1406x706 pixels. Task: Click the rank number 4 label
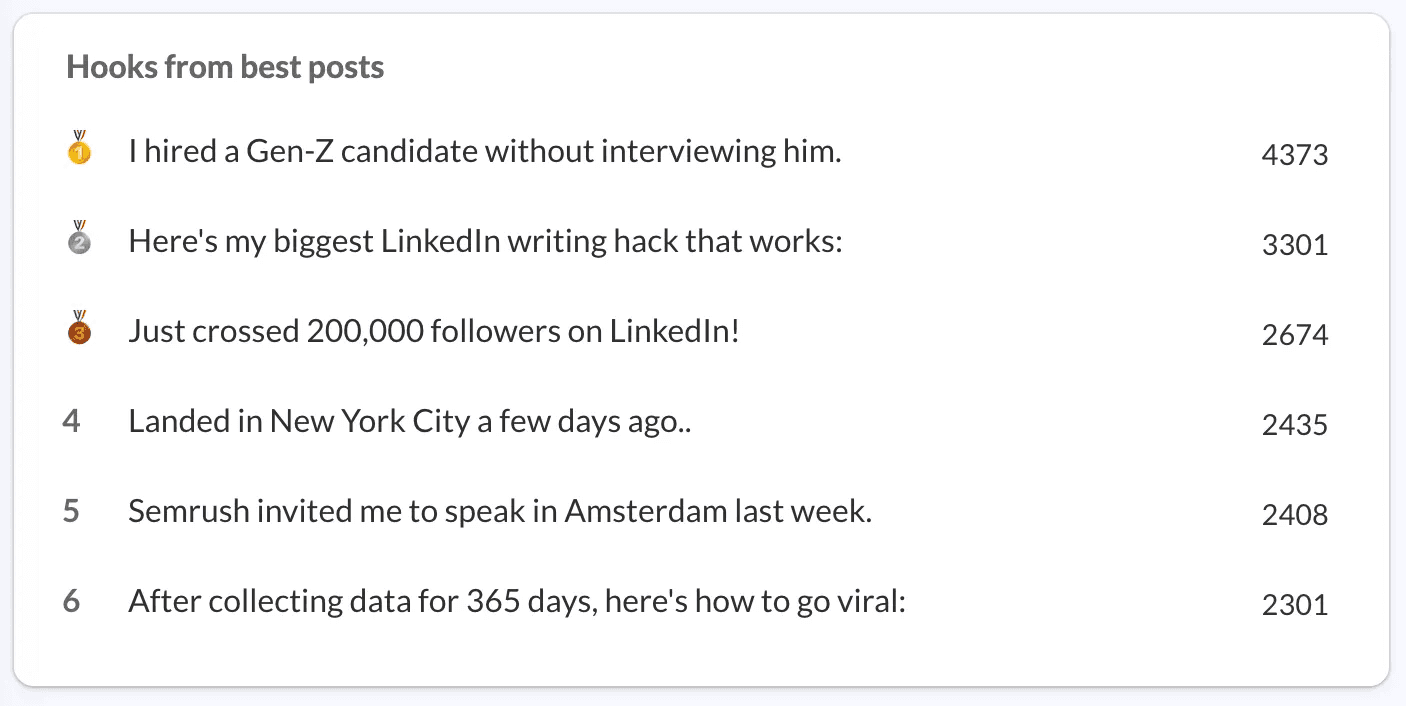[x=71, y=421]
